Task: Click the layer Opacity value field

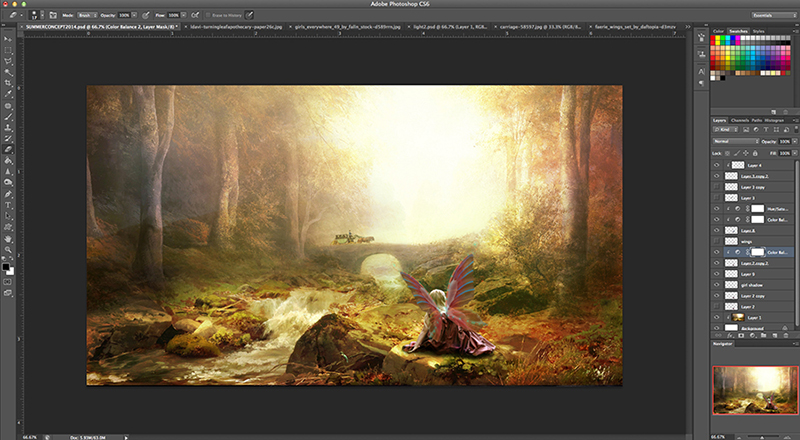Action: coord(786,142)
